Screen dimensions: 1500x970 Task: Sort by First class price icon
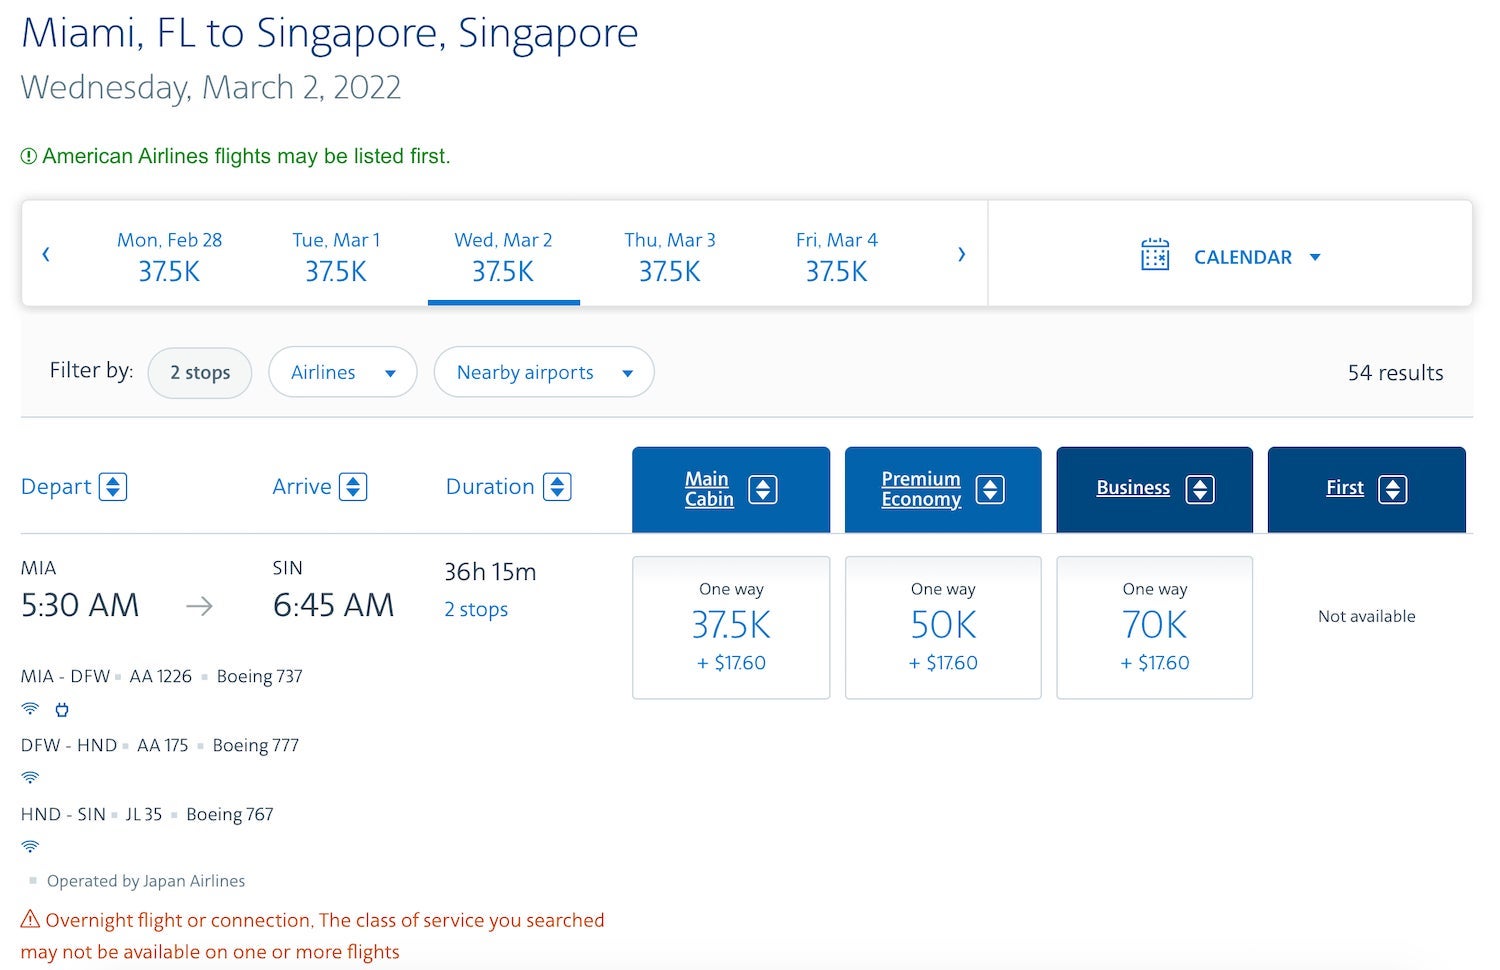[x=1393, y=489]
